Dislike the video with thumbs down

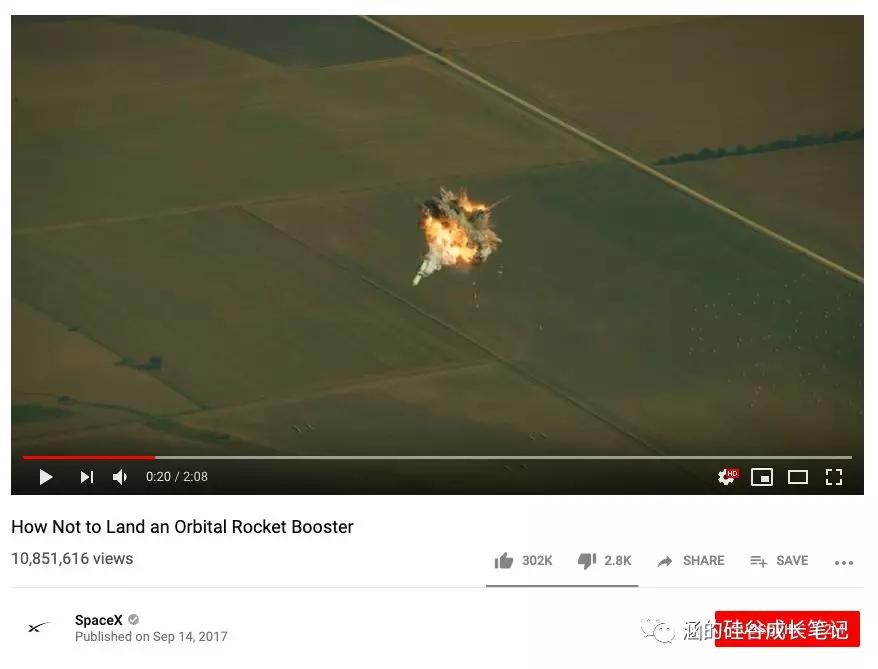coord(587,560)
